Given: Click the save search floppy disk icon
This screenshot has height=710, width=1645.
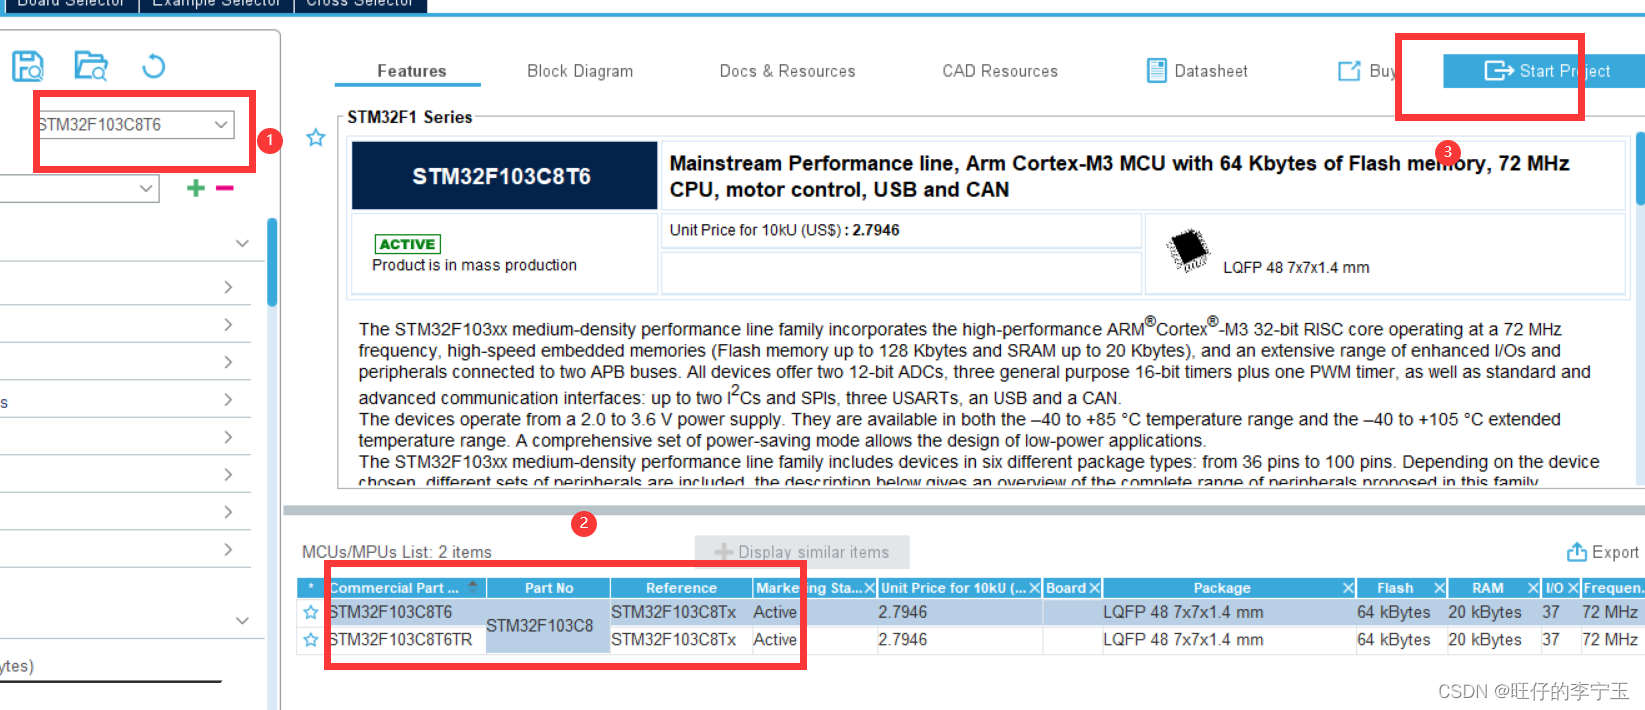Looking at the screenshot, I should (x=27, y=67).
